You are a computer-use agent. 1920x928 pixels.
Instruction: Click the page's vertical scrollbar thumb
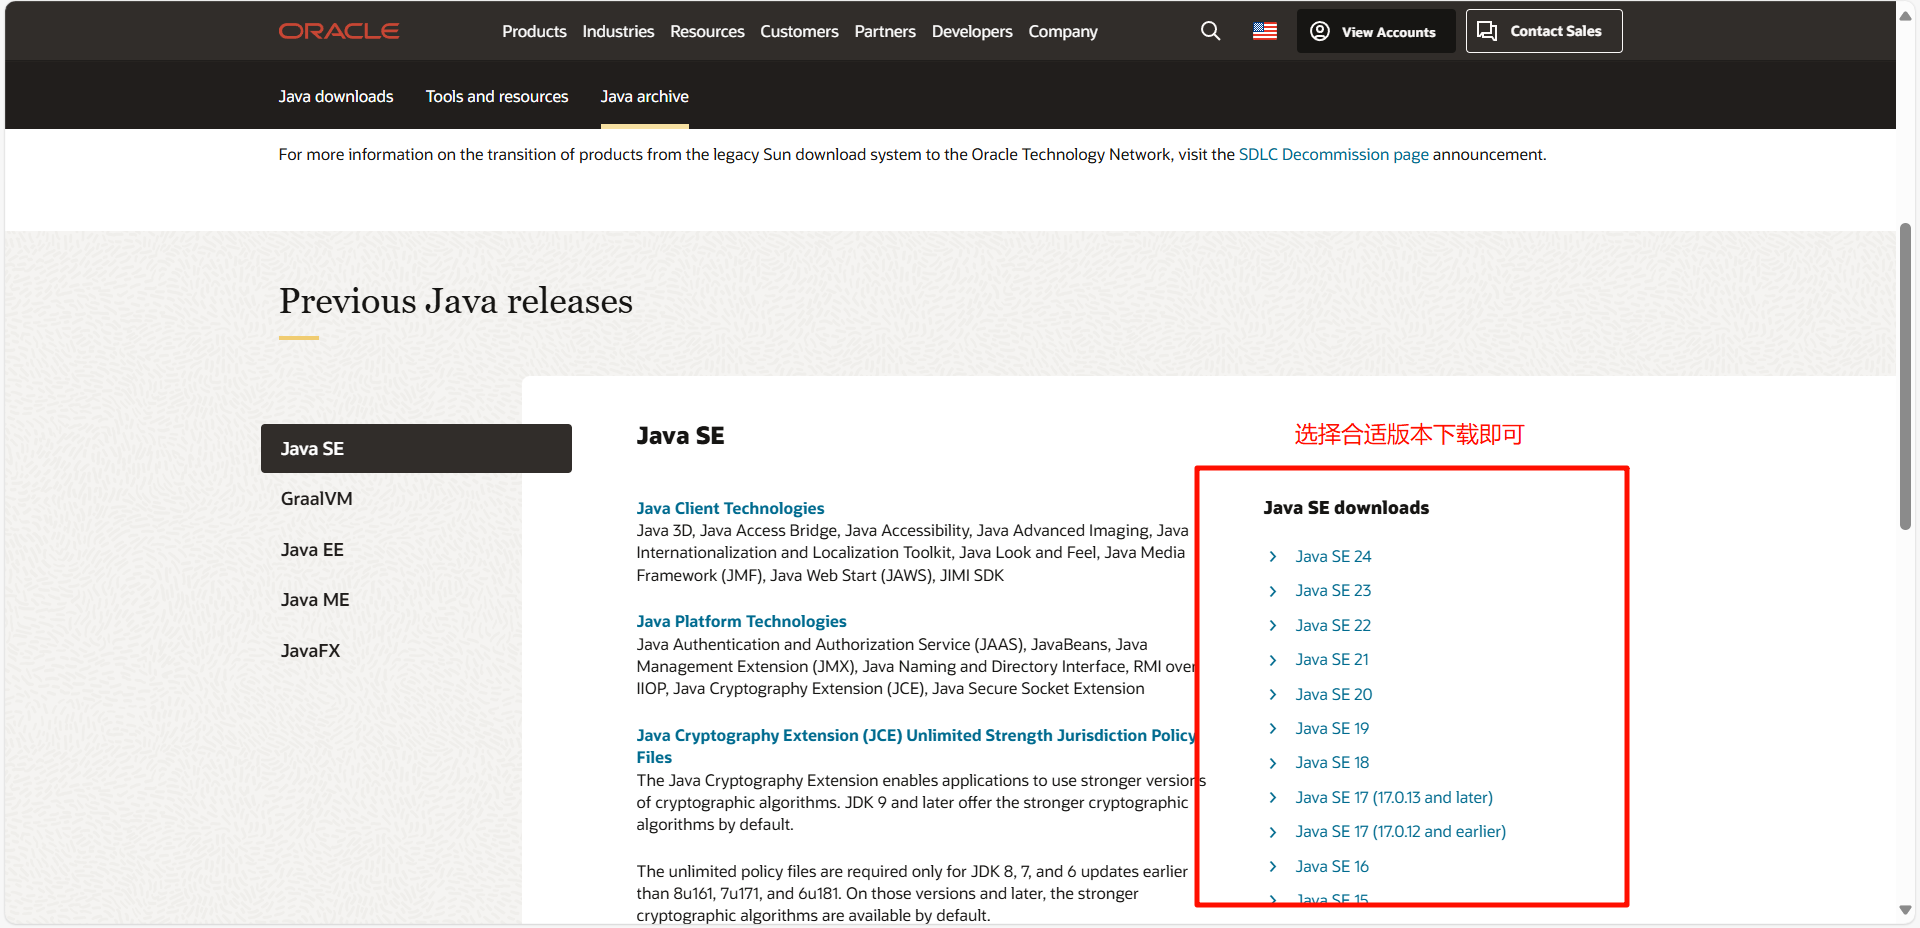click(x=1905, y=376)
